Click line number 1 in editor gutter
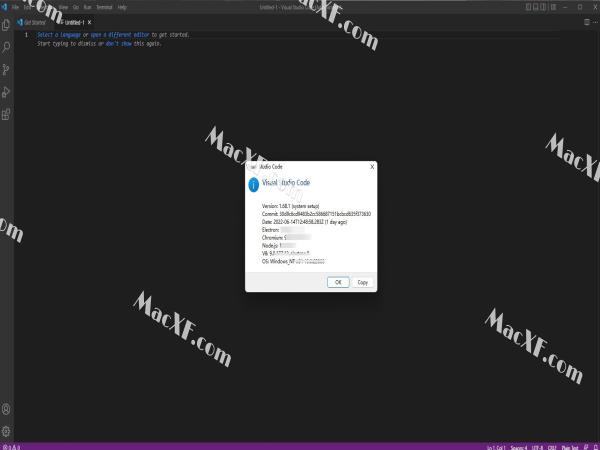The height and width of the screenshot is (450, 600). (x=26, y=35)
